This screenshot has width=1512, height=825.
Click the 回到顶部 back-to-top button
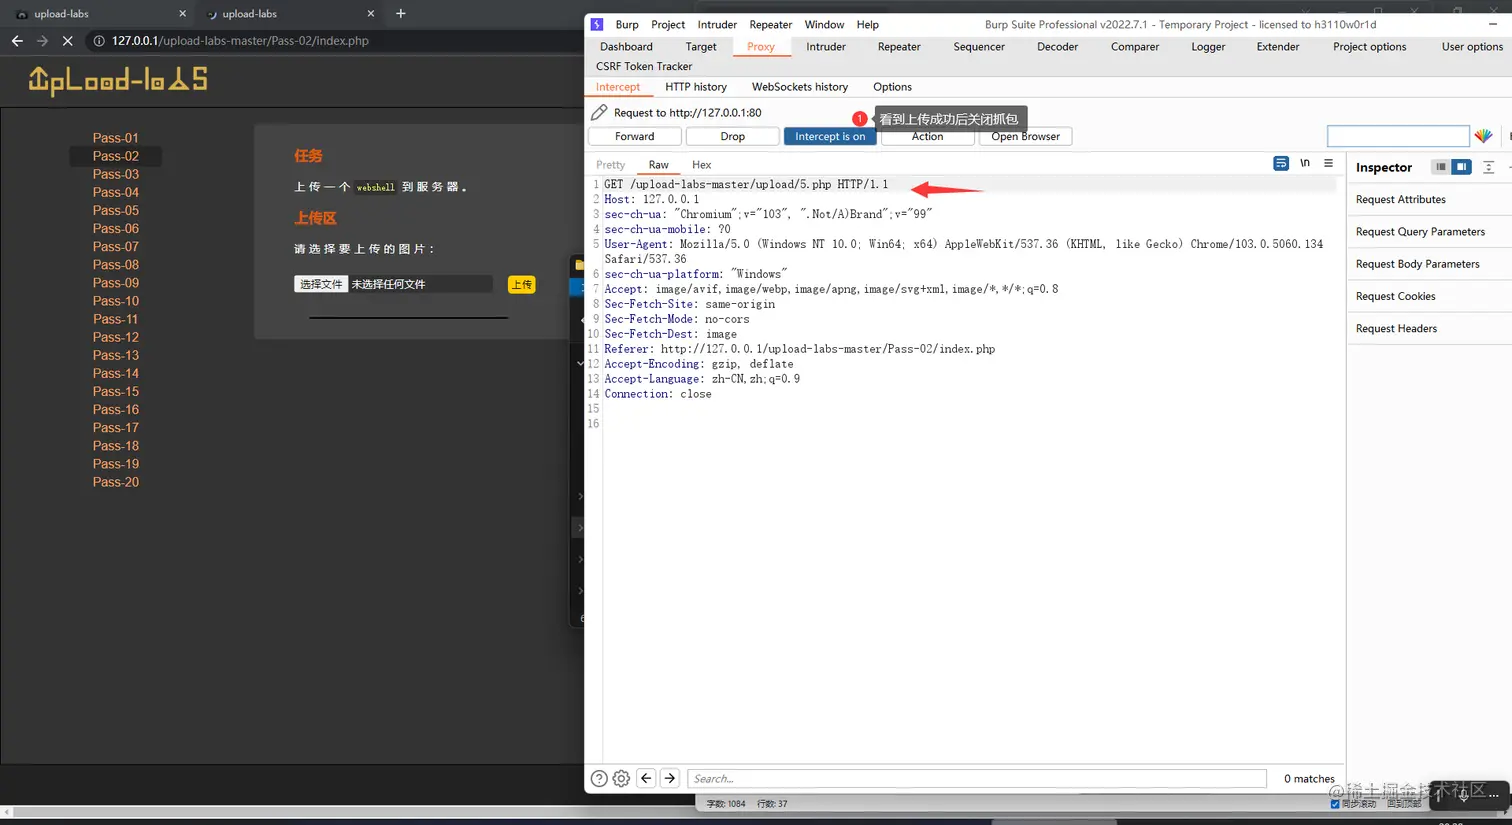tap(1403, 804)
